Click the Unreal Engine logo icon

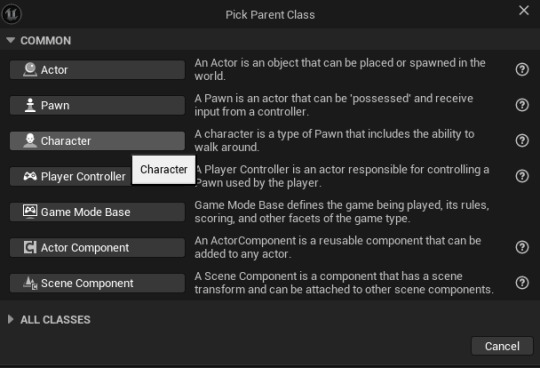pos(12,14)
